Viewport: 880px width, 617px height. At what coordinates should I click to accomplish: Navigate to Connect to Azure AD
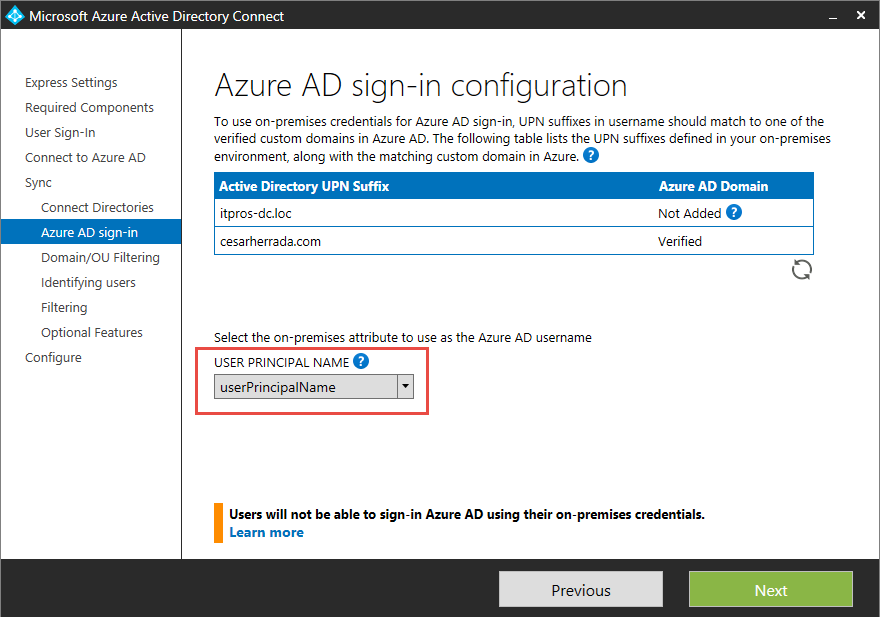85,158
